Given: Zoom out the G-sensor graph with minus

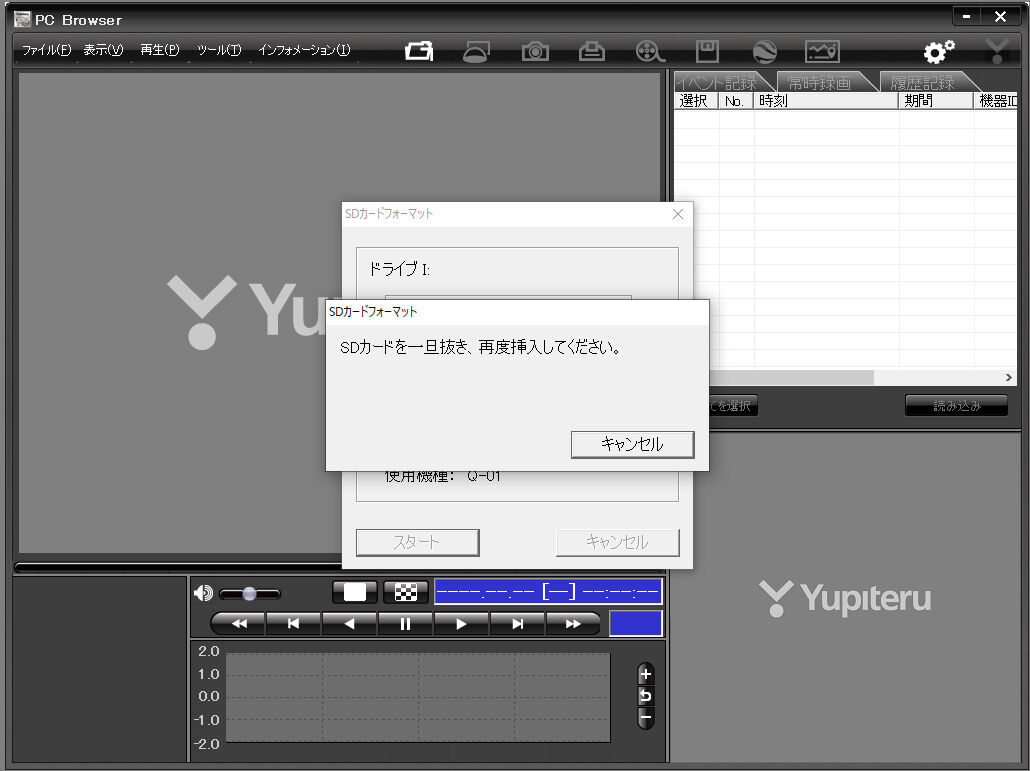Looking at the screenshot, I should (x=646, y=718).
